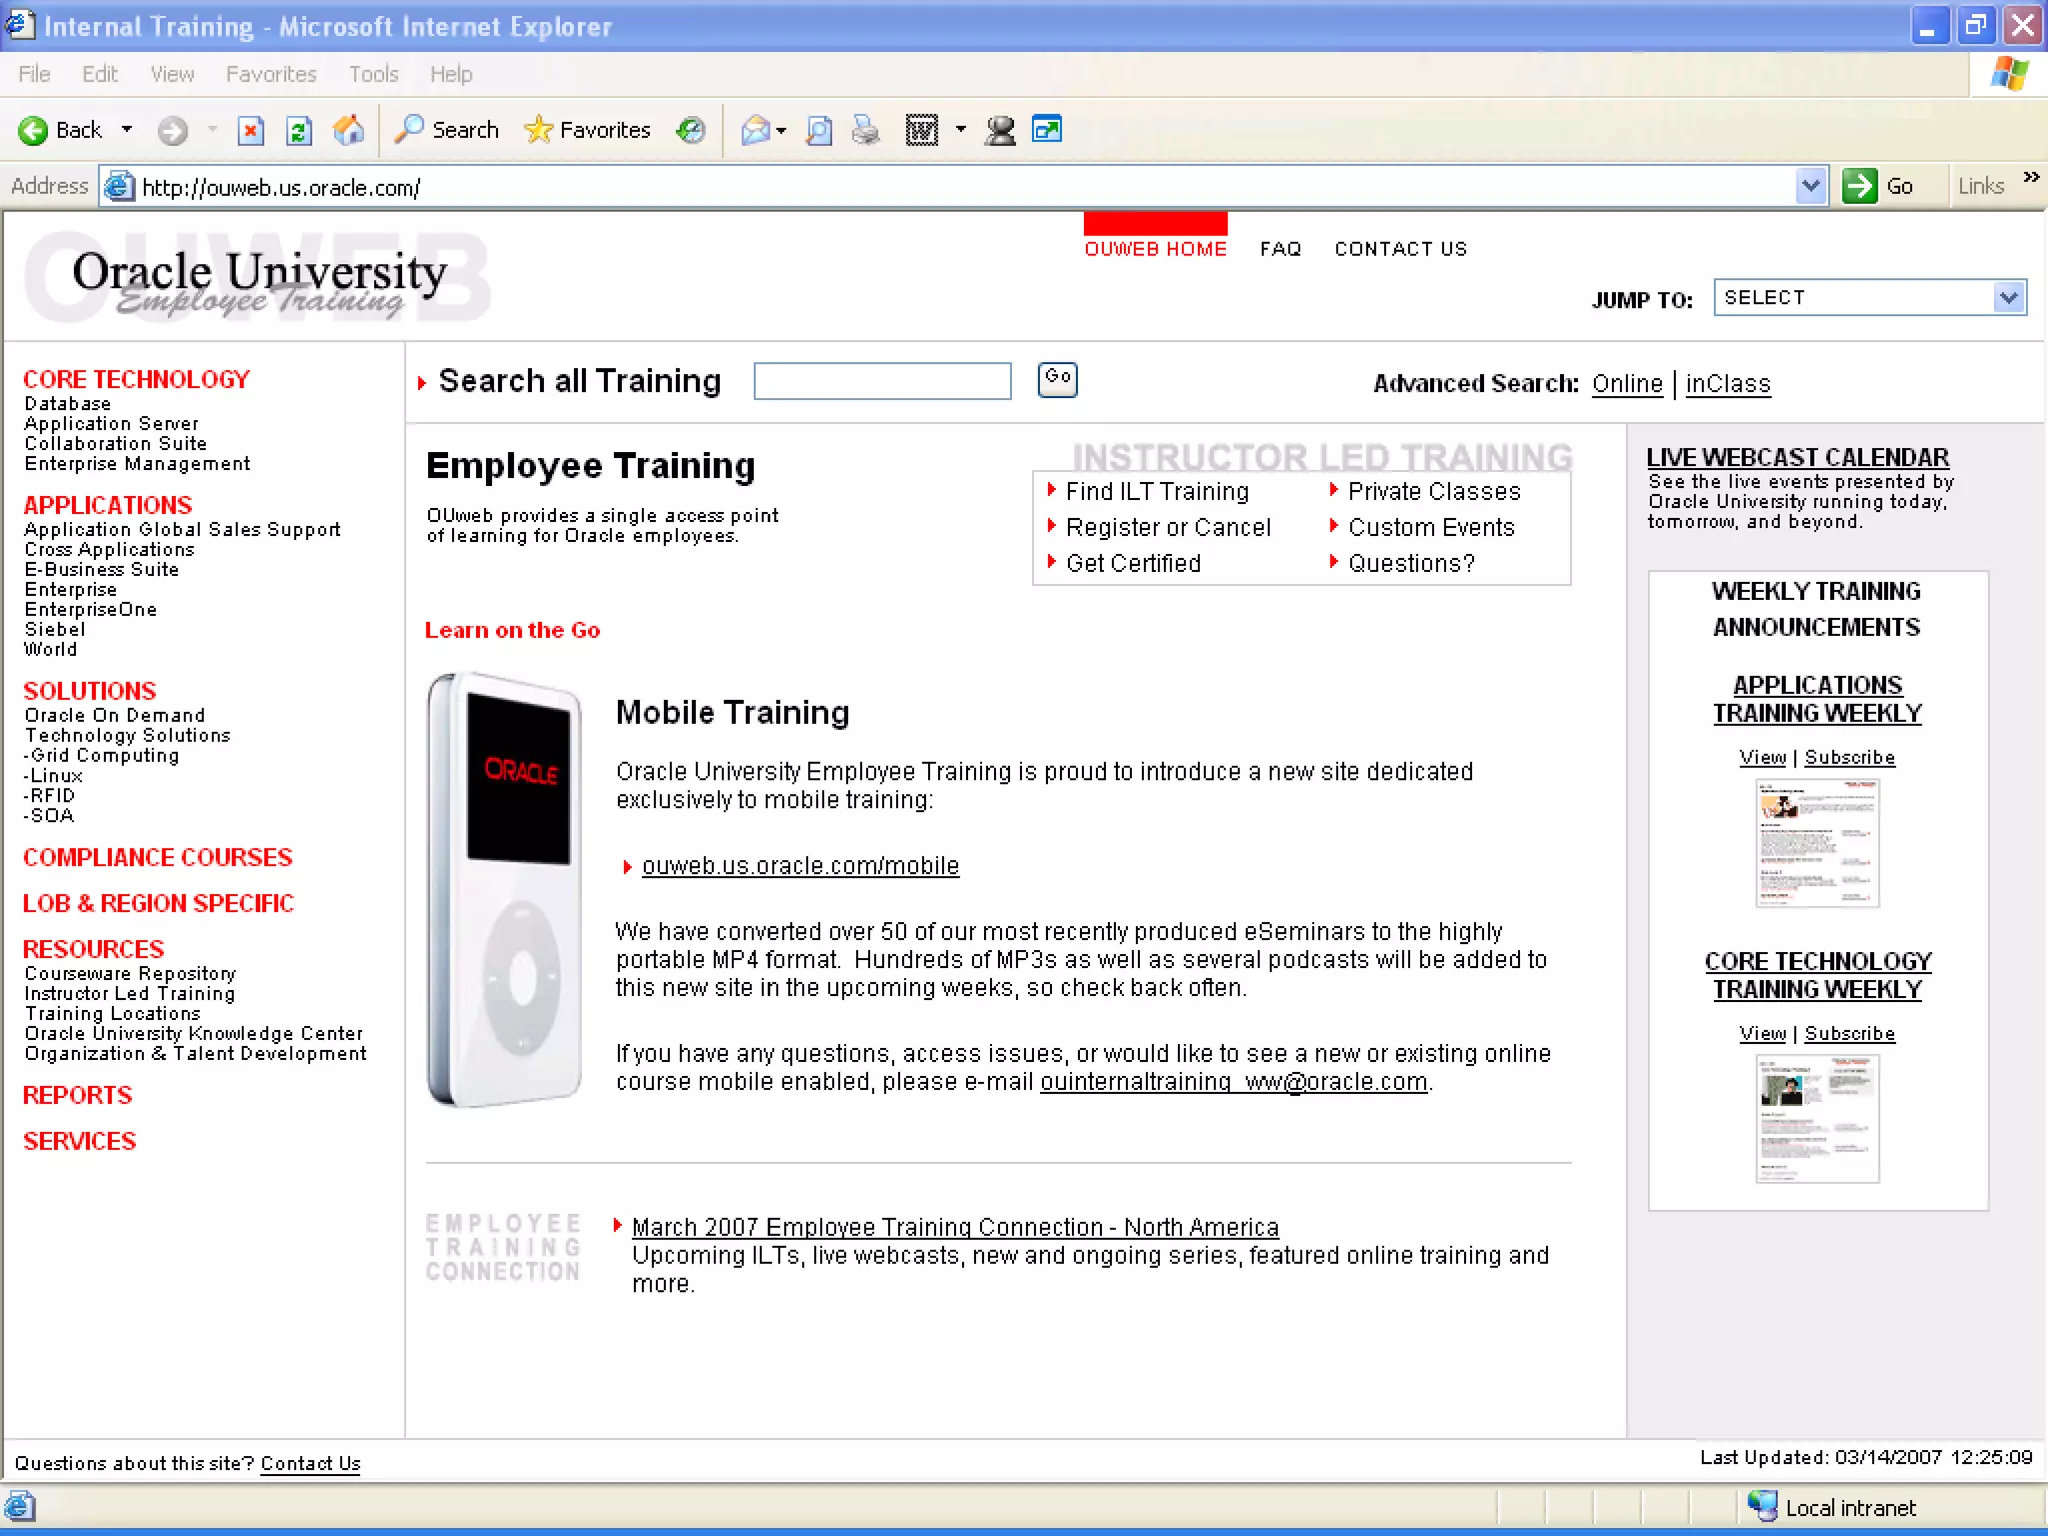Click the Search all Training text field

click(x=882, y=381)
